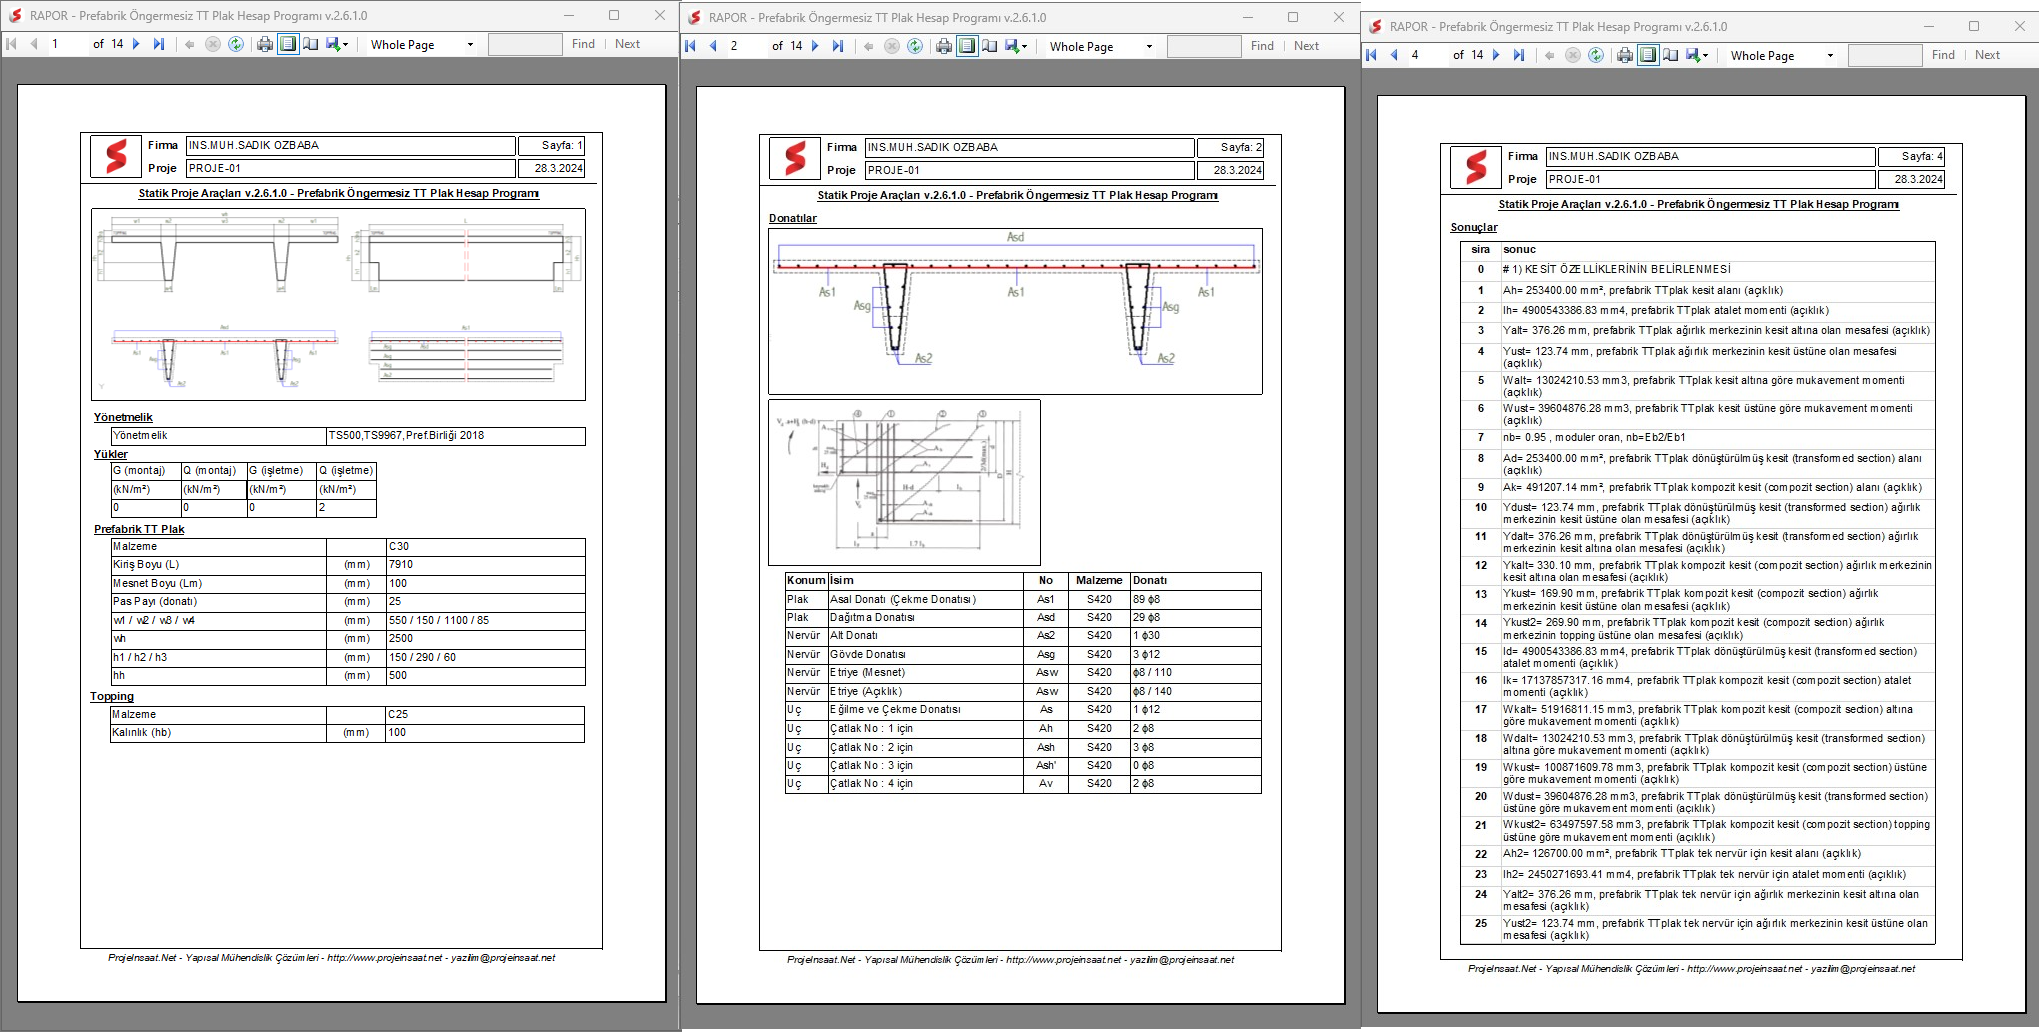Click '89 ϕ8' Donatı cell on page 2

(1195, 599)
